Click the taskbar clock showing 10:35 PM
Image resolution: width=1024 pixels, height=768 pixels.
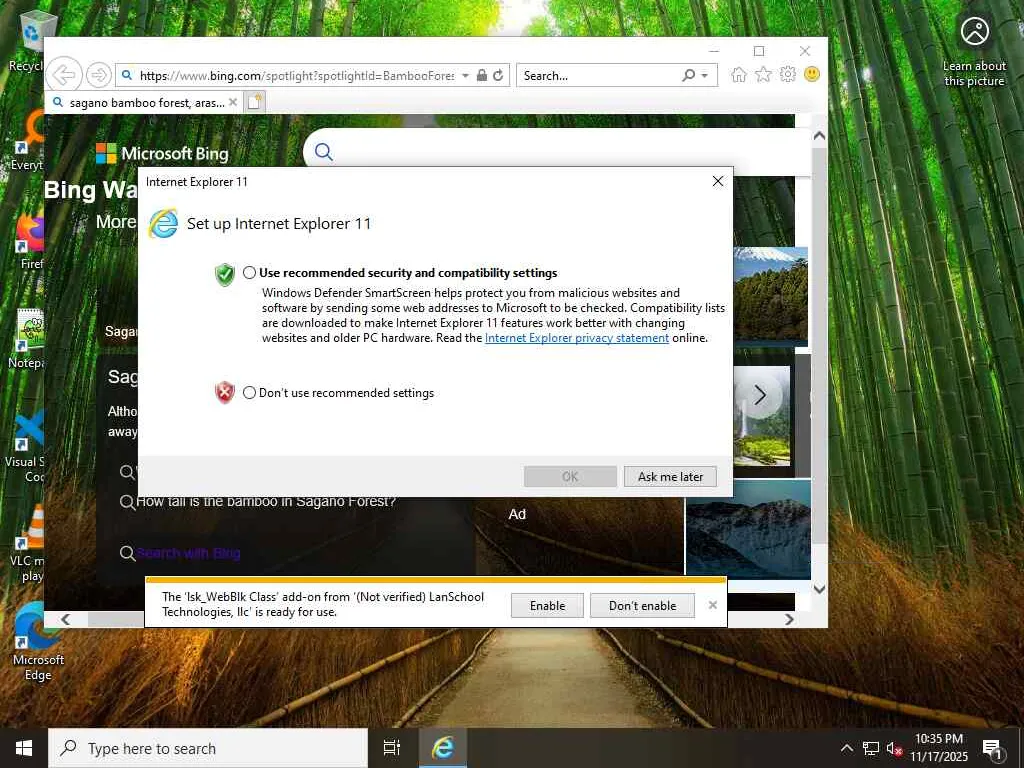coord(938,748)
